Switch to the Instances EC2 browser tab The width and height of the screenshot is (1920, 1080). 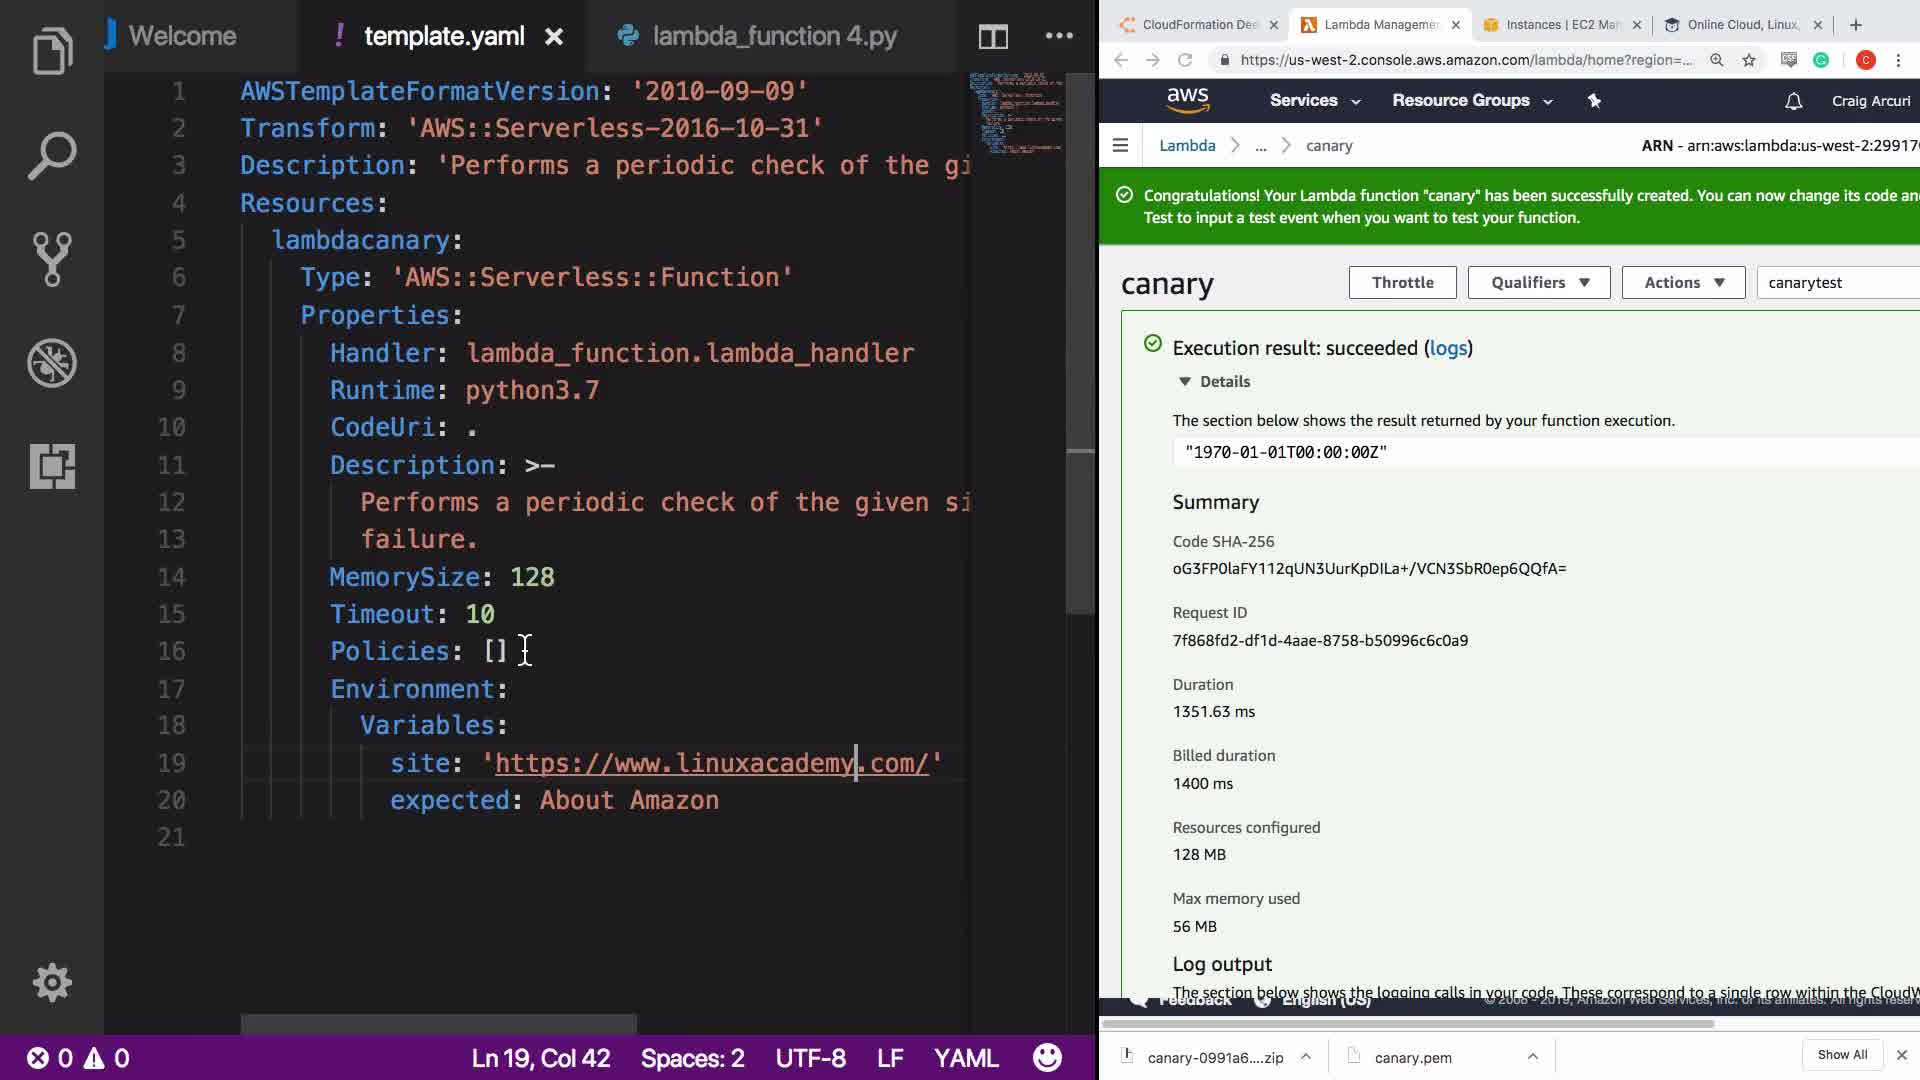[x=1562, y=24]
